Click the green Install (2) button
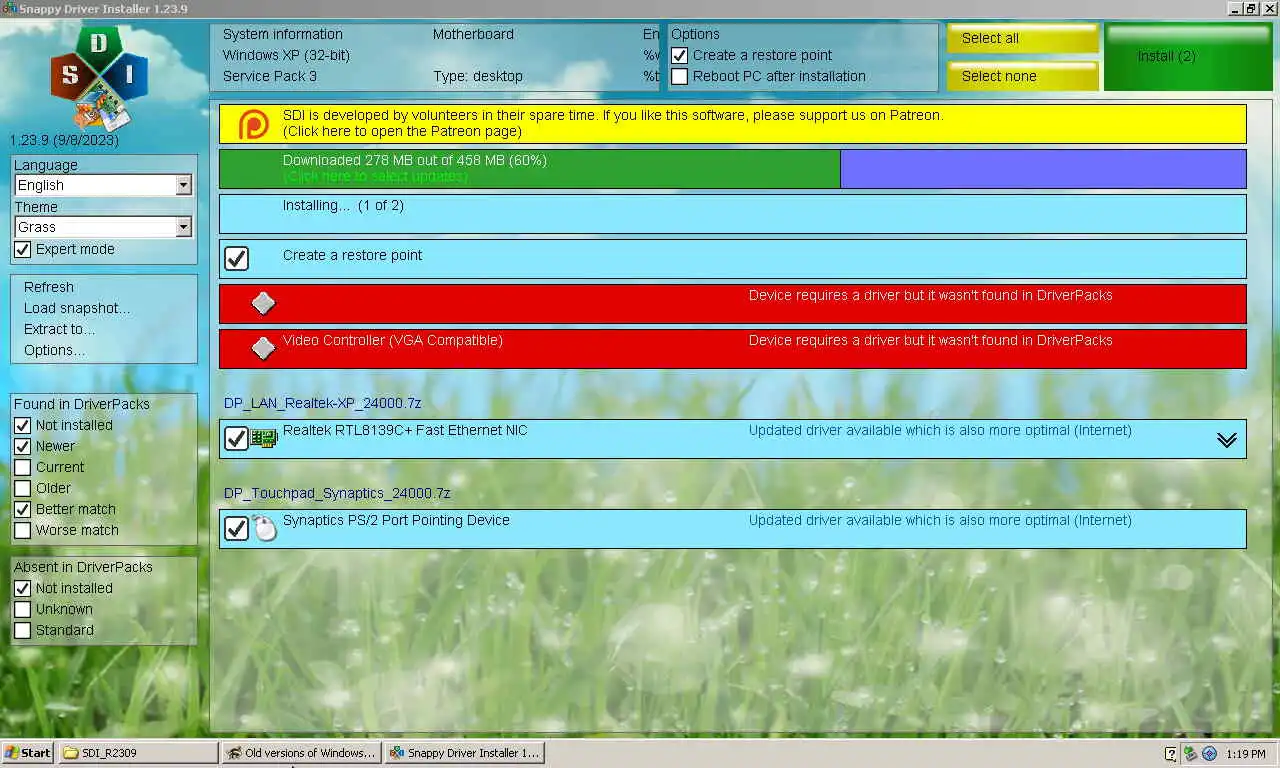Image resolution: width=1280 pixels, height=768 pixels. click(x=1188, y=57)
